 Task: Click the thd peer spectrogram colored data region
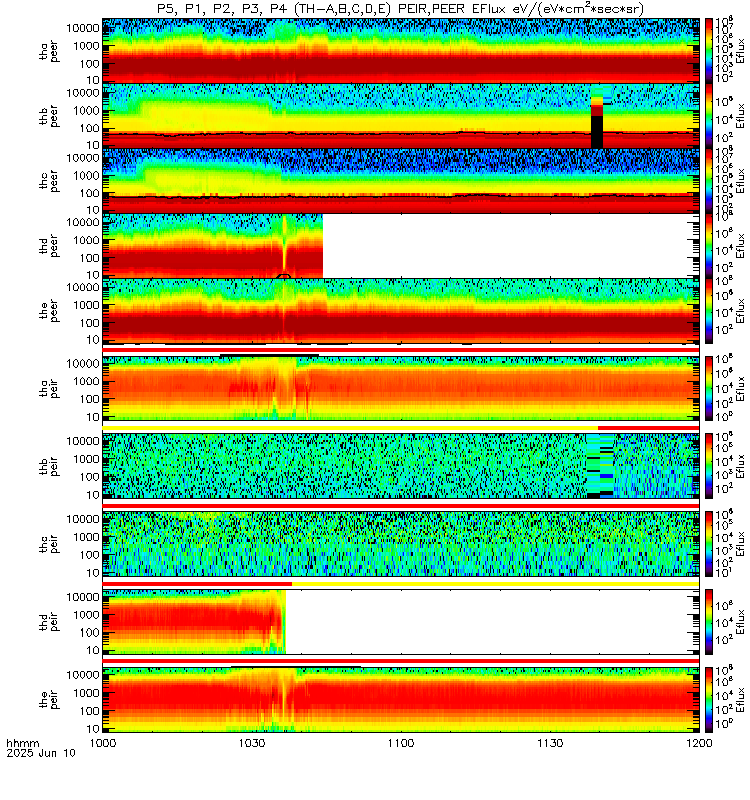click(x=213, y=245)
